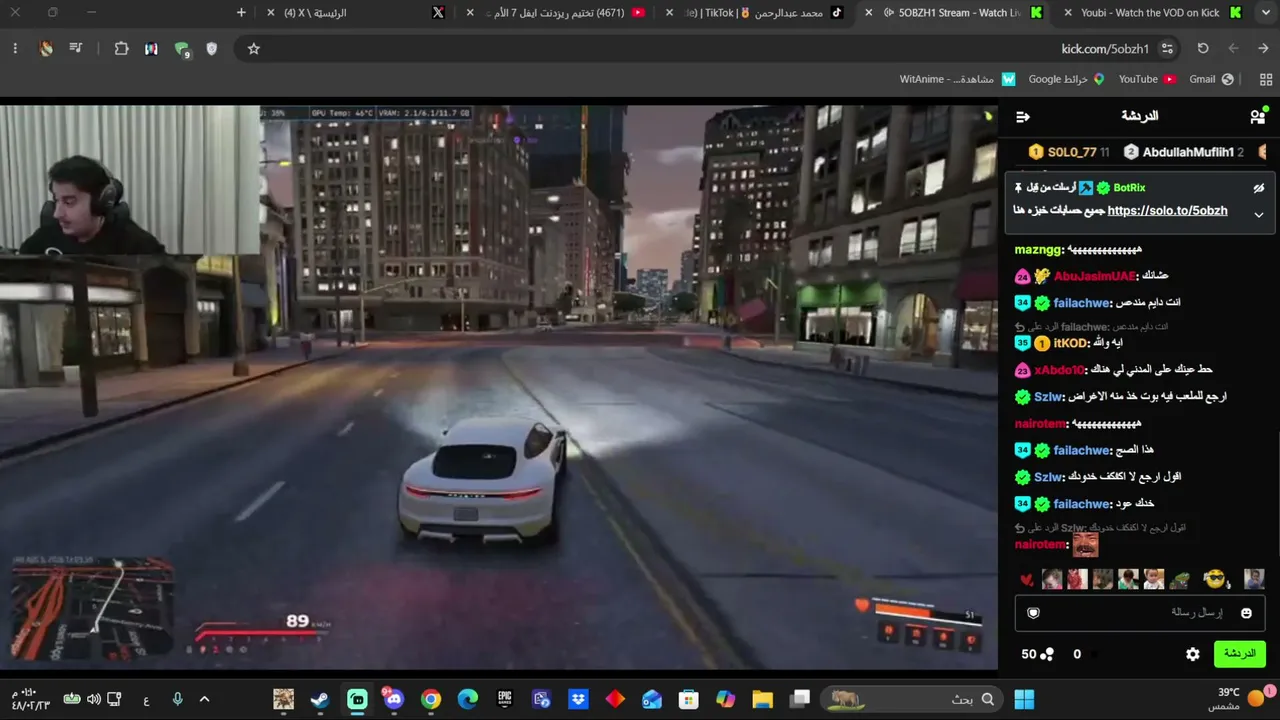Open site information for kick.com
Viewport: 1280px width, 720px height.
(1167, 48)
